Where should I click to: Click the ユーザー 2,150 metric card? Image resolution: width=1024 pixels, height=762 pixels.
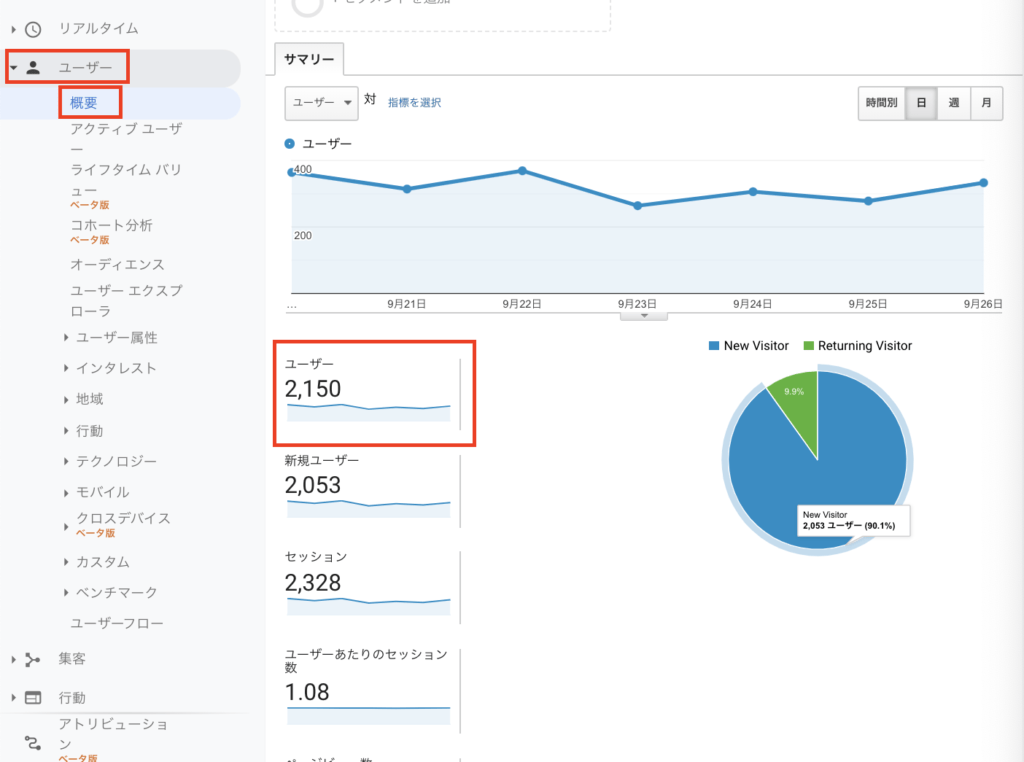coord(372,393)
